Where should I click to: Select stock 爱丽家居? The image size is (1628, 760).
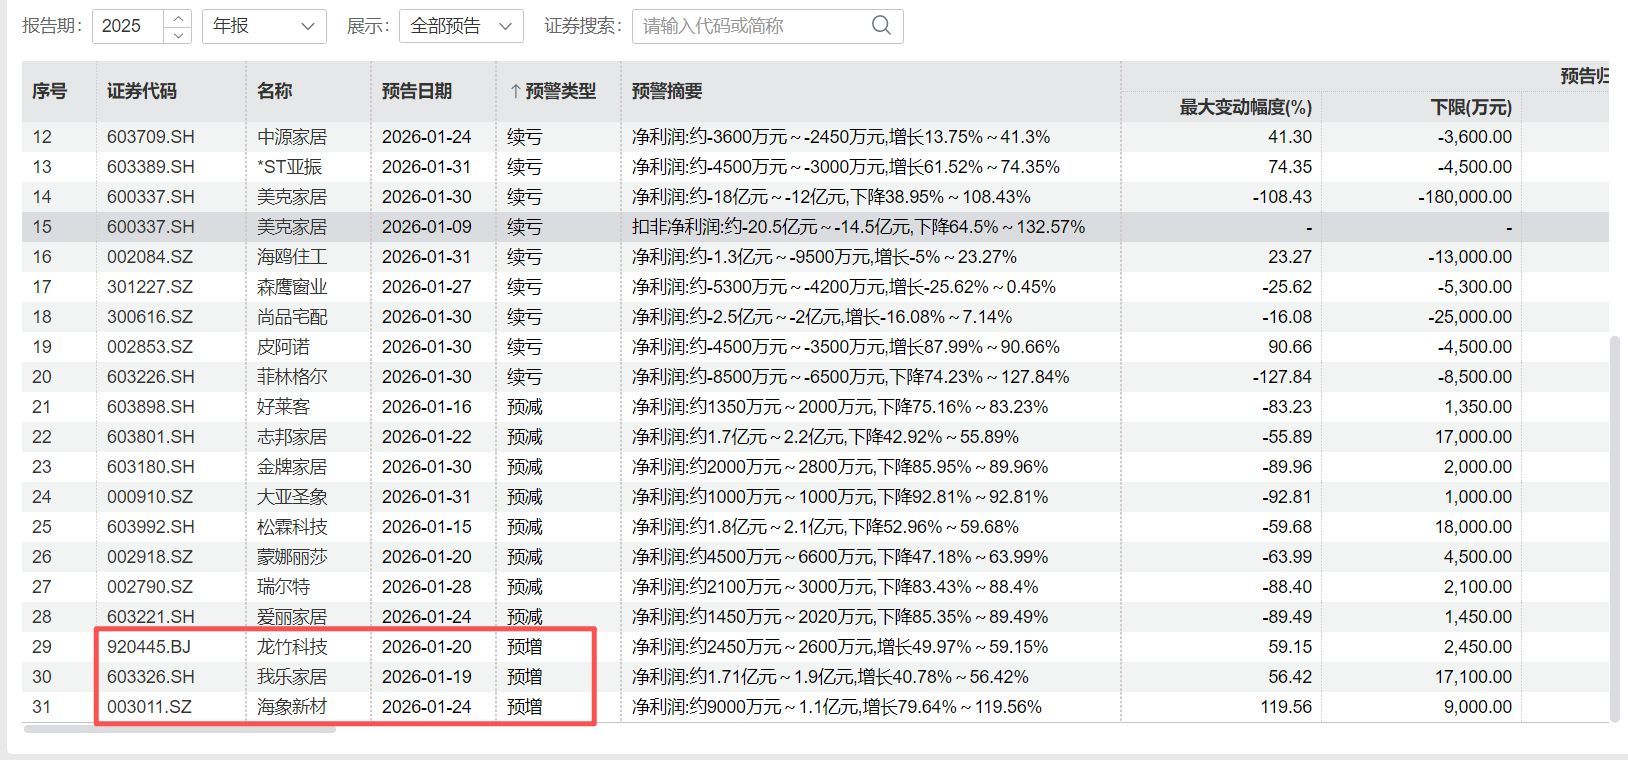click(292, 617)
